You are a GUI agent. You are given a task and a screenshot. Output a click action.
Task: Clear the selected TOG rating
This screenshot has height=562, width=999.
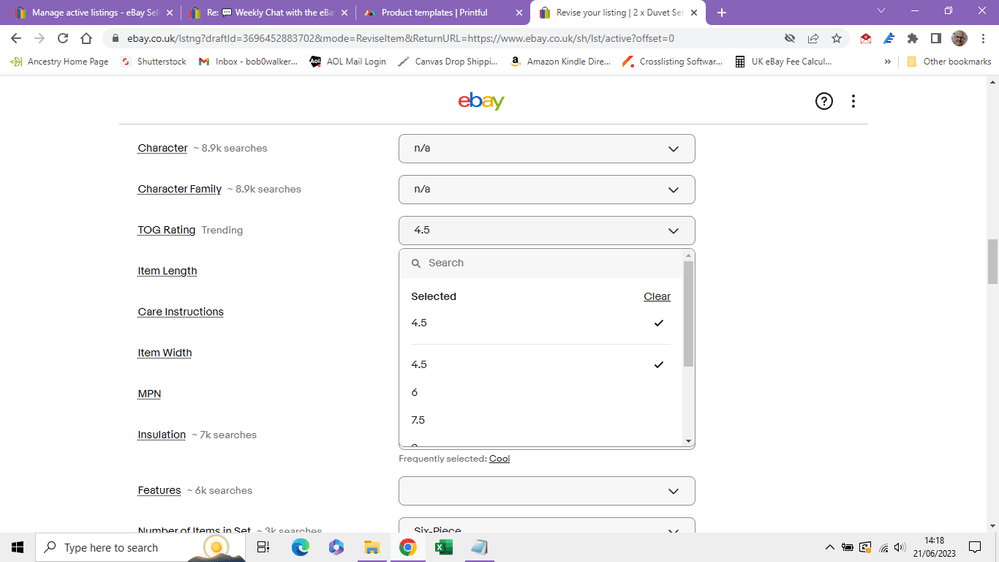click(657, 296)
